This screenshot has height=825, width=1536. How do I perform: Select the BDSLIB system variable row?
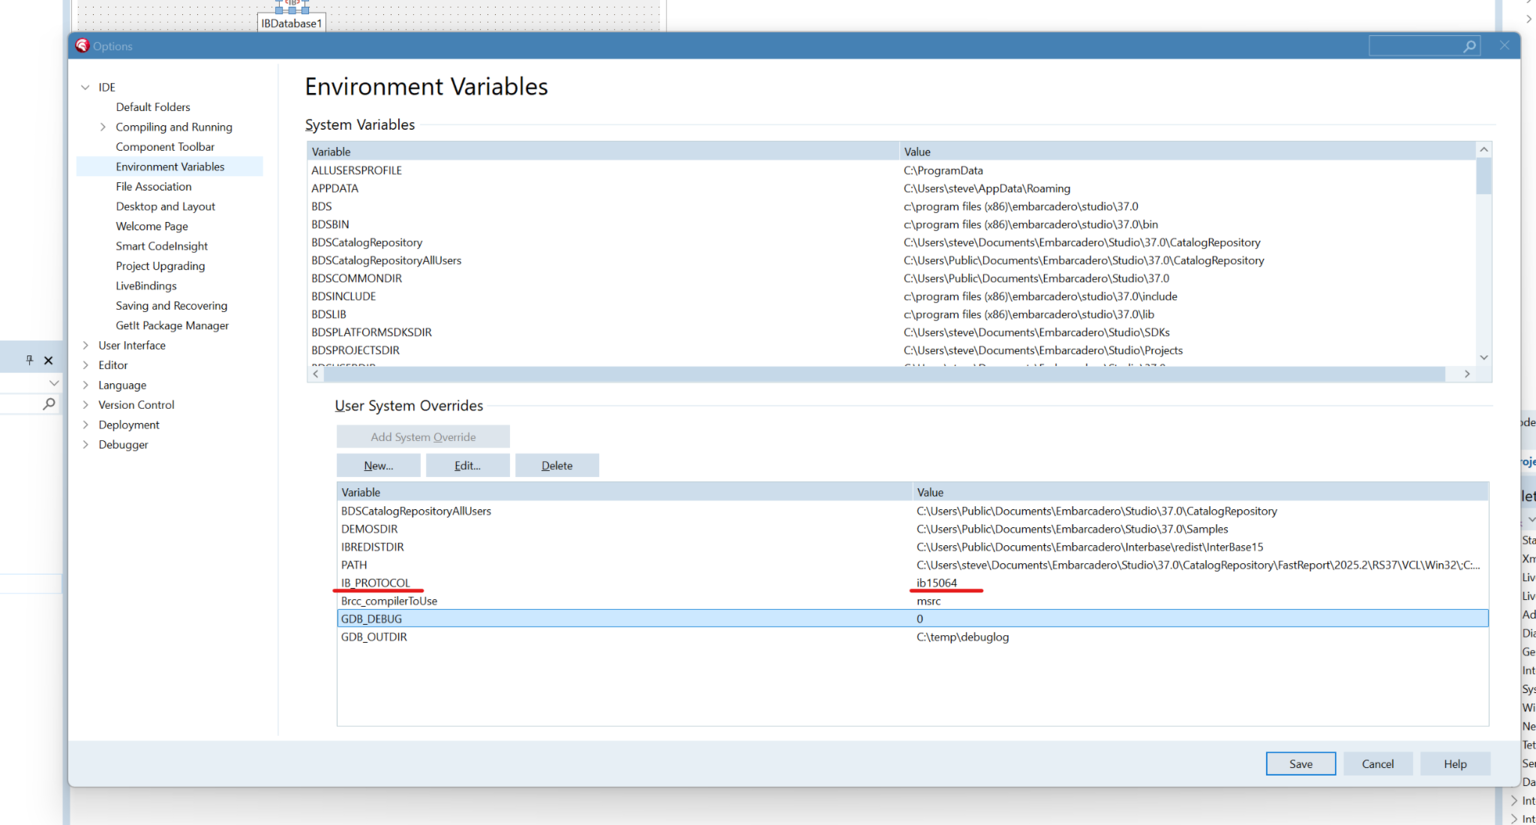pos(329,315)
